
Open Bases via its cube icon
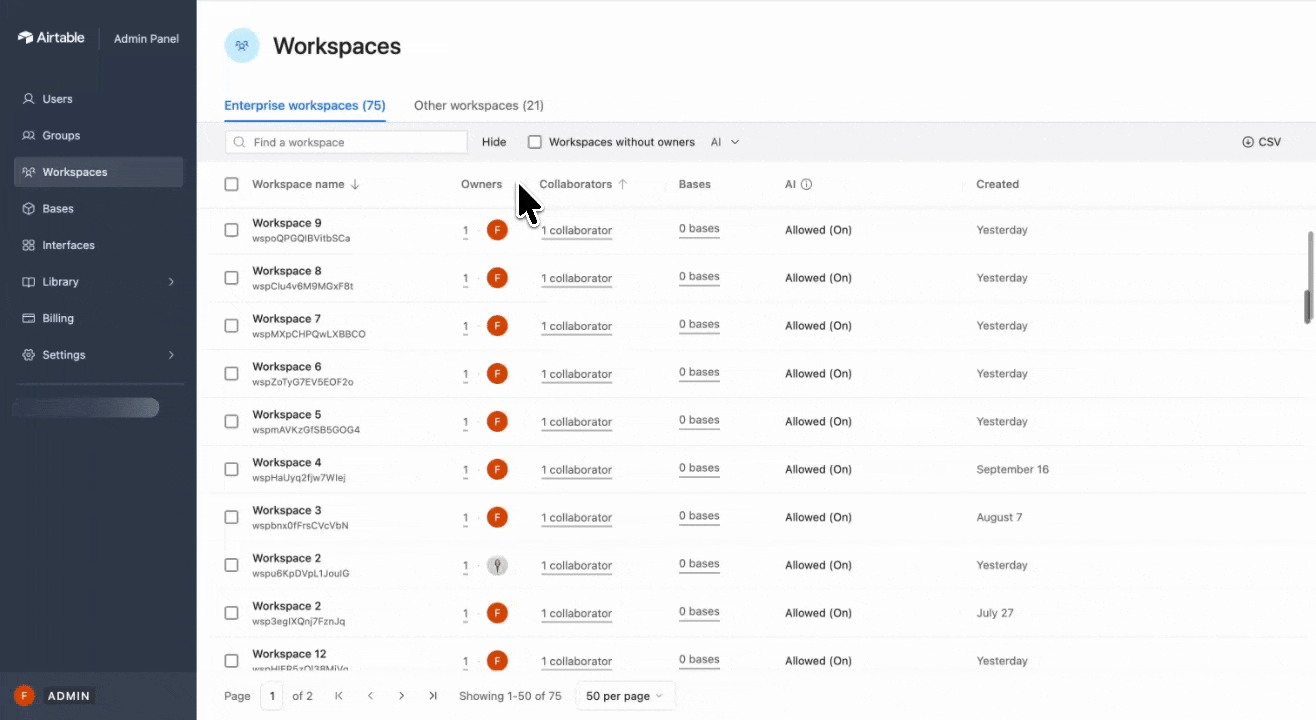(x=29, y=209)
